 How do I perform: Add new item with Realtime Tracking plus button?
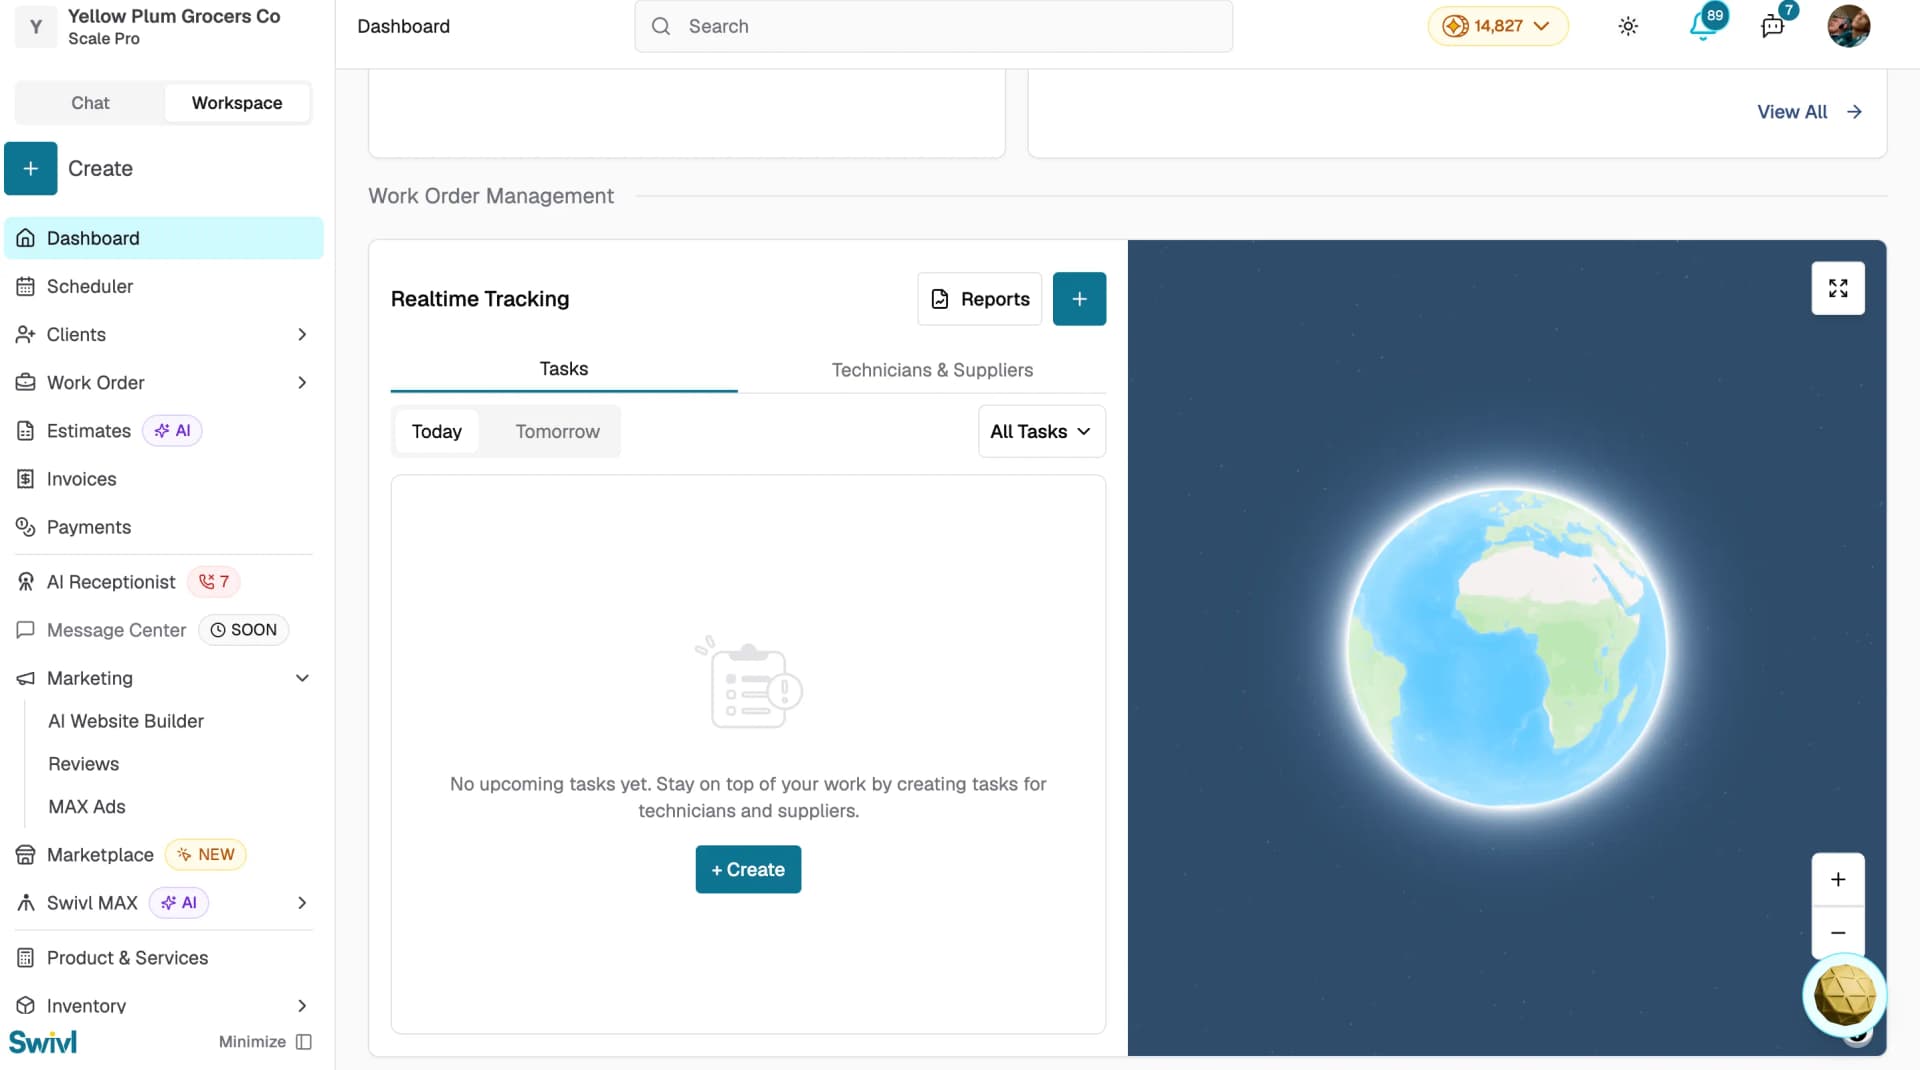pyautogui.click(x=1079, y=299)
